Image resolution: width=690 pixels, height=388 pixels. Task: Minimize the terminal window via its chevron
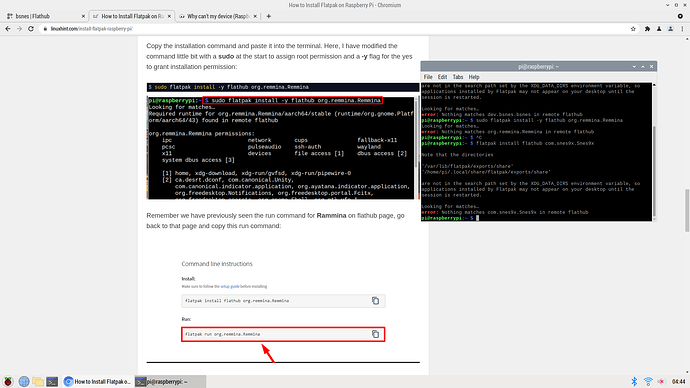[x=634, y=66]
